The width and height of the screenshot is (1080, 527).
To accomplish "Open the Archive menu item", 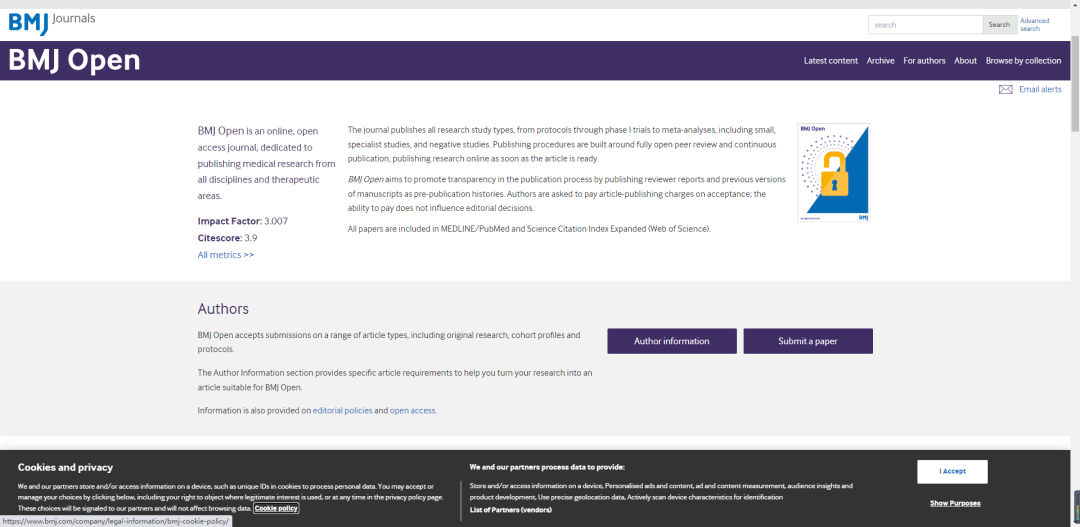I will click(x=880, y=61).
